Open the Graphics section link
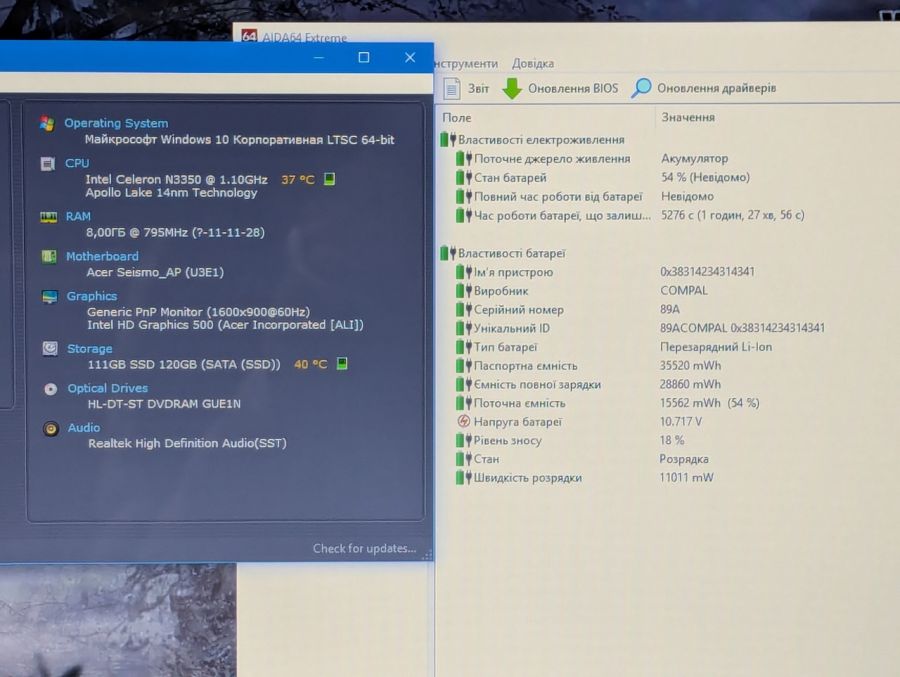Viewport: 900px width, 677px height. point(92,296)
